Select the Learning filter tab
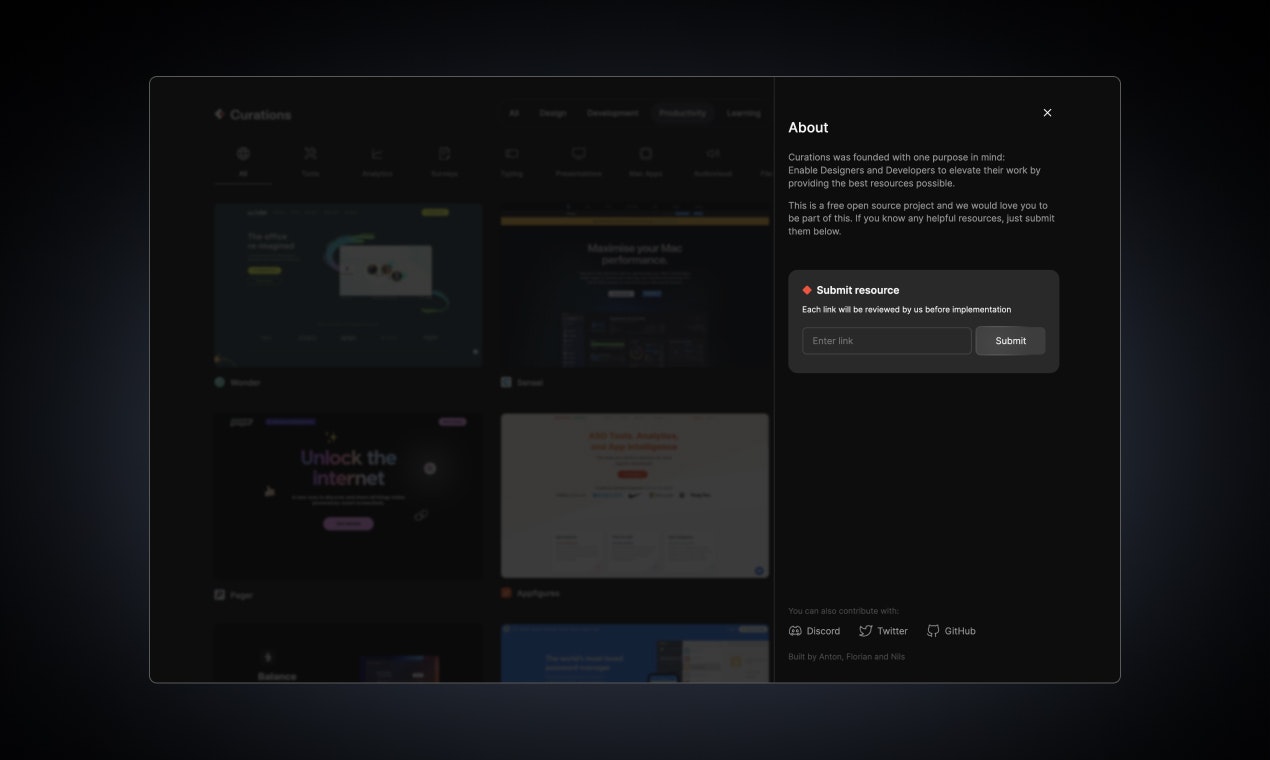 click(743, 113)
